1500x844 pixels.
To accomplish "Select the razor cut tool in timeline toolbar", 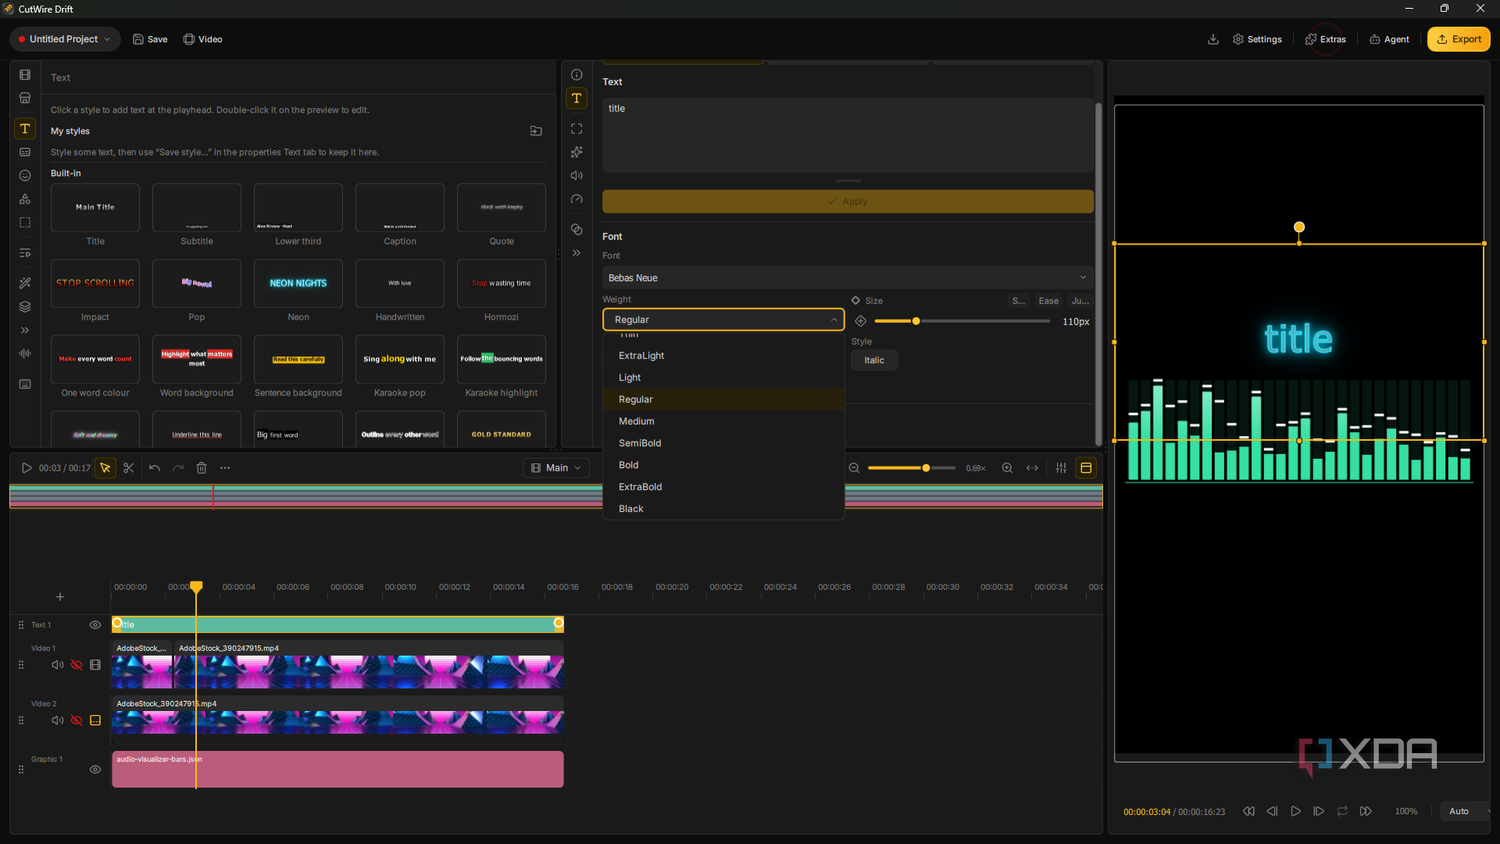I will (x=129, y=468).
